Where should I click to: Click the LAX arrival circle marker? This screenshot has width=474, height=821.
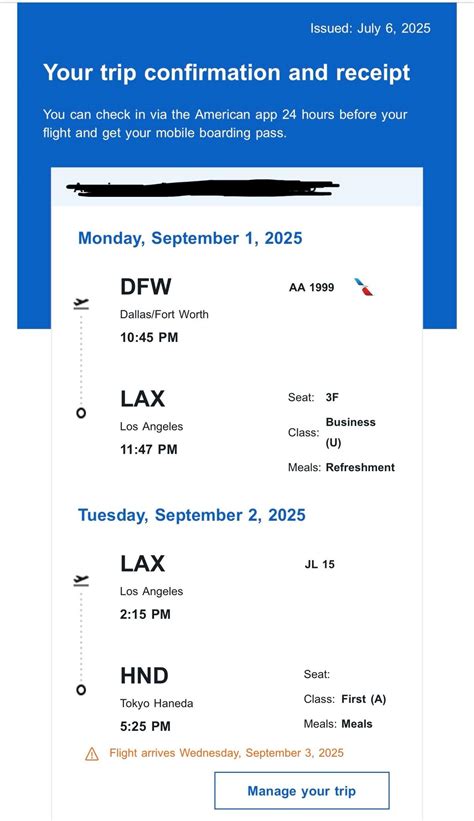[x=81, y=413]
